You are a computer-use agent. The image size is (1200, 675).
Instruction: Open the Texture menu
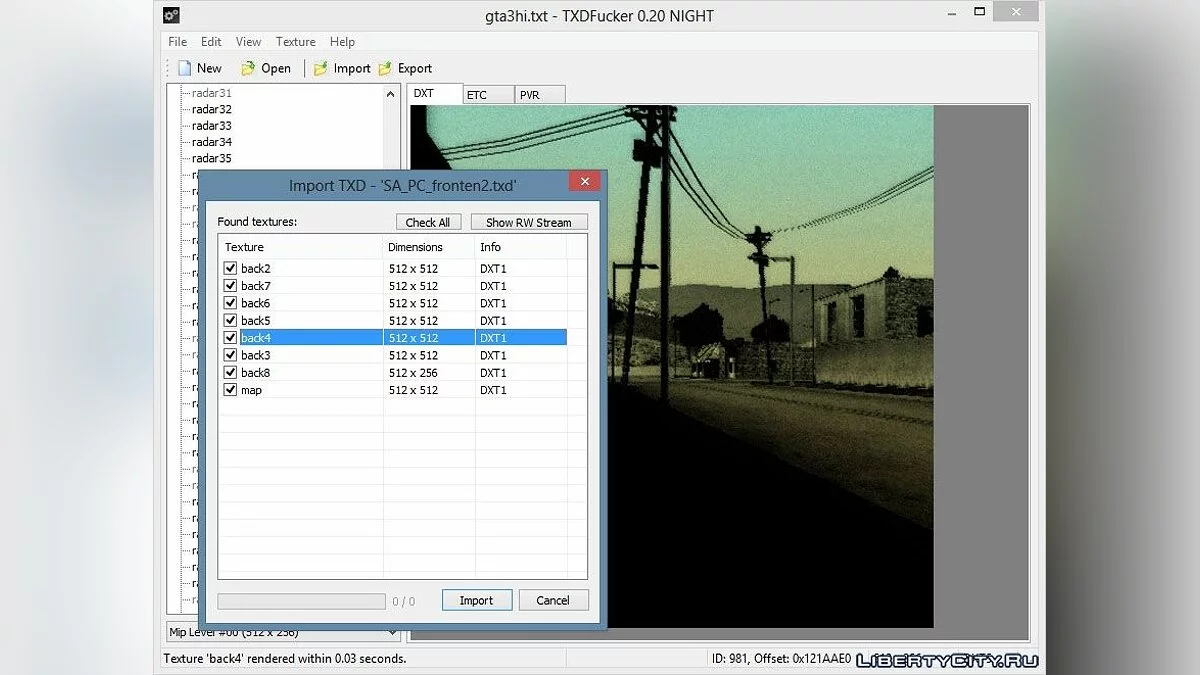(295, 42)
